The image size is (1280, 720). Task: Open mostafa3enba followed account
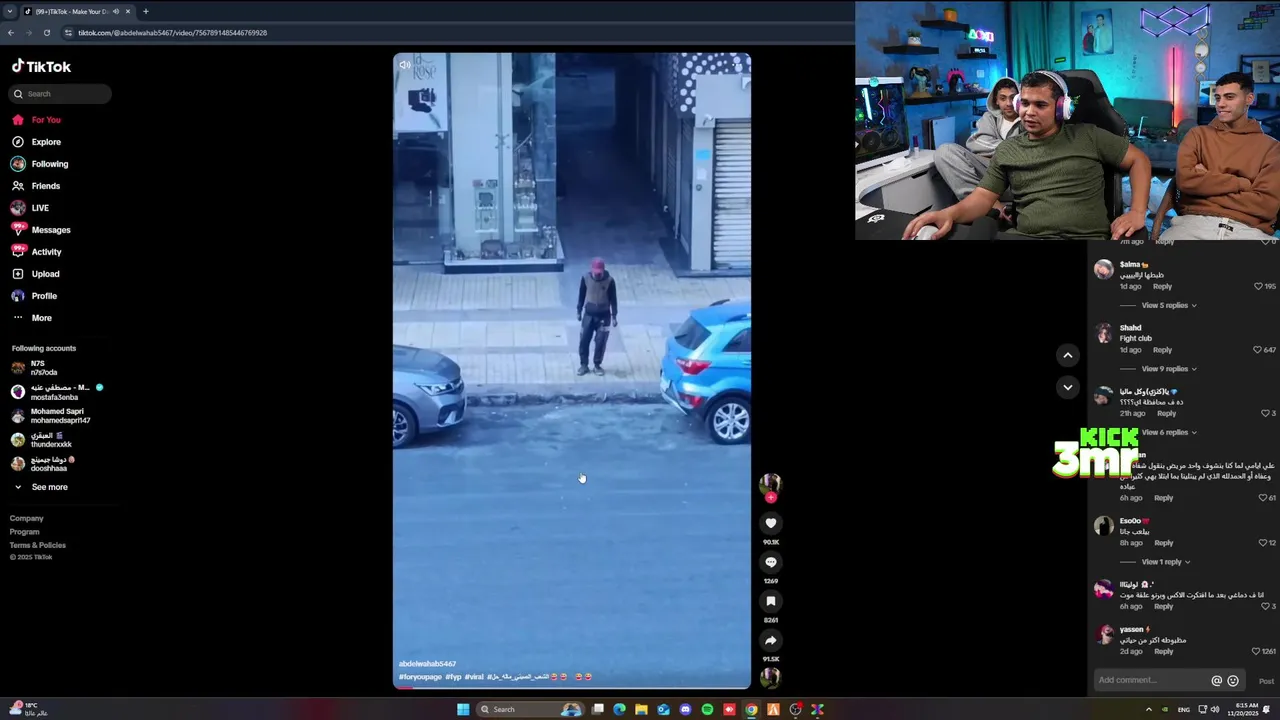[56, 392]
